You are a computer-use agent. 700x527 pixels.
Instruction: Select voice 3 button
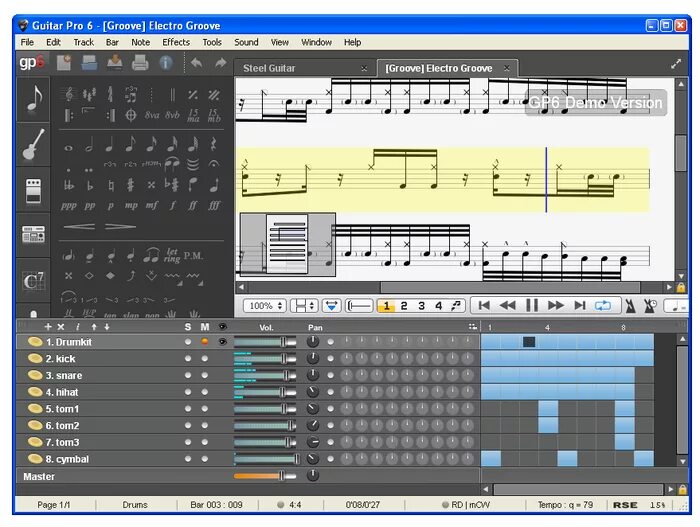pos(421,306)
